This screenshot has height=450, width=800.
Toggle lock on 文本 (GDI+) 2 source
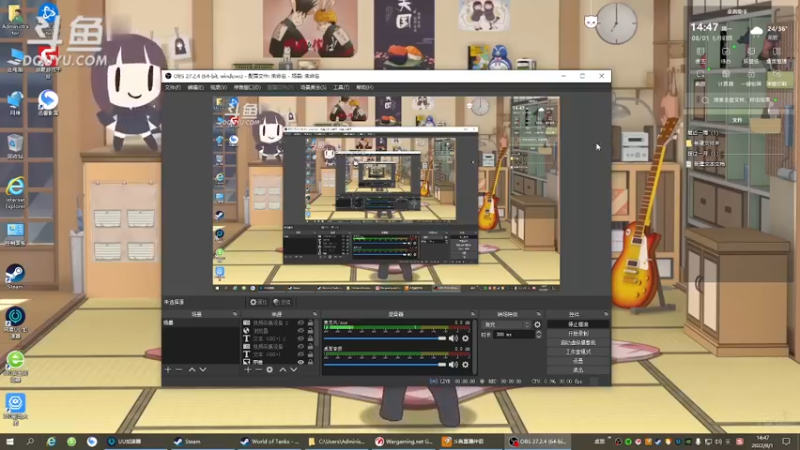click(x=310, y=339)
